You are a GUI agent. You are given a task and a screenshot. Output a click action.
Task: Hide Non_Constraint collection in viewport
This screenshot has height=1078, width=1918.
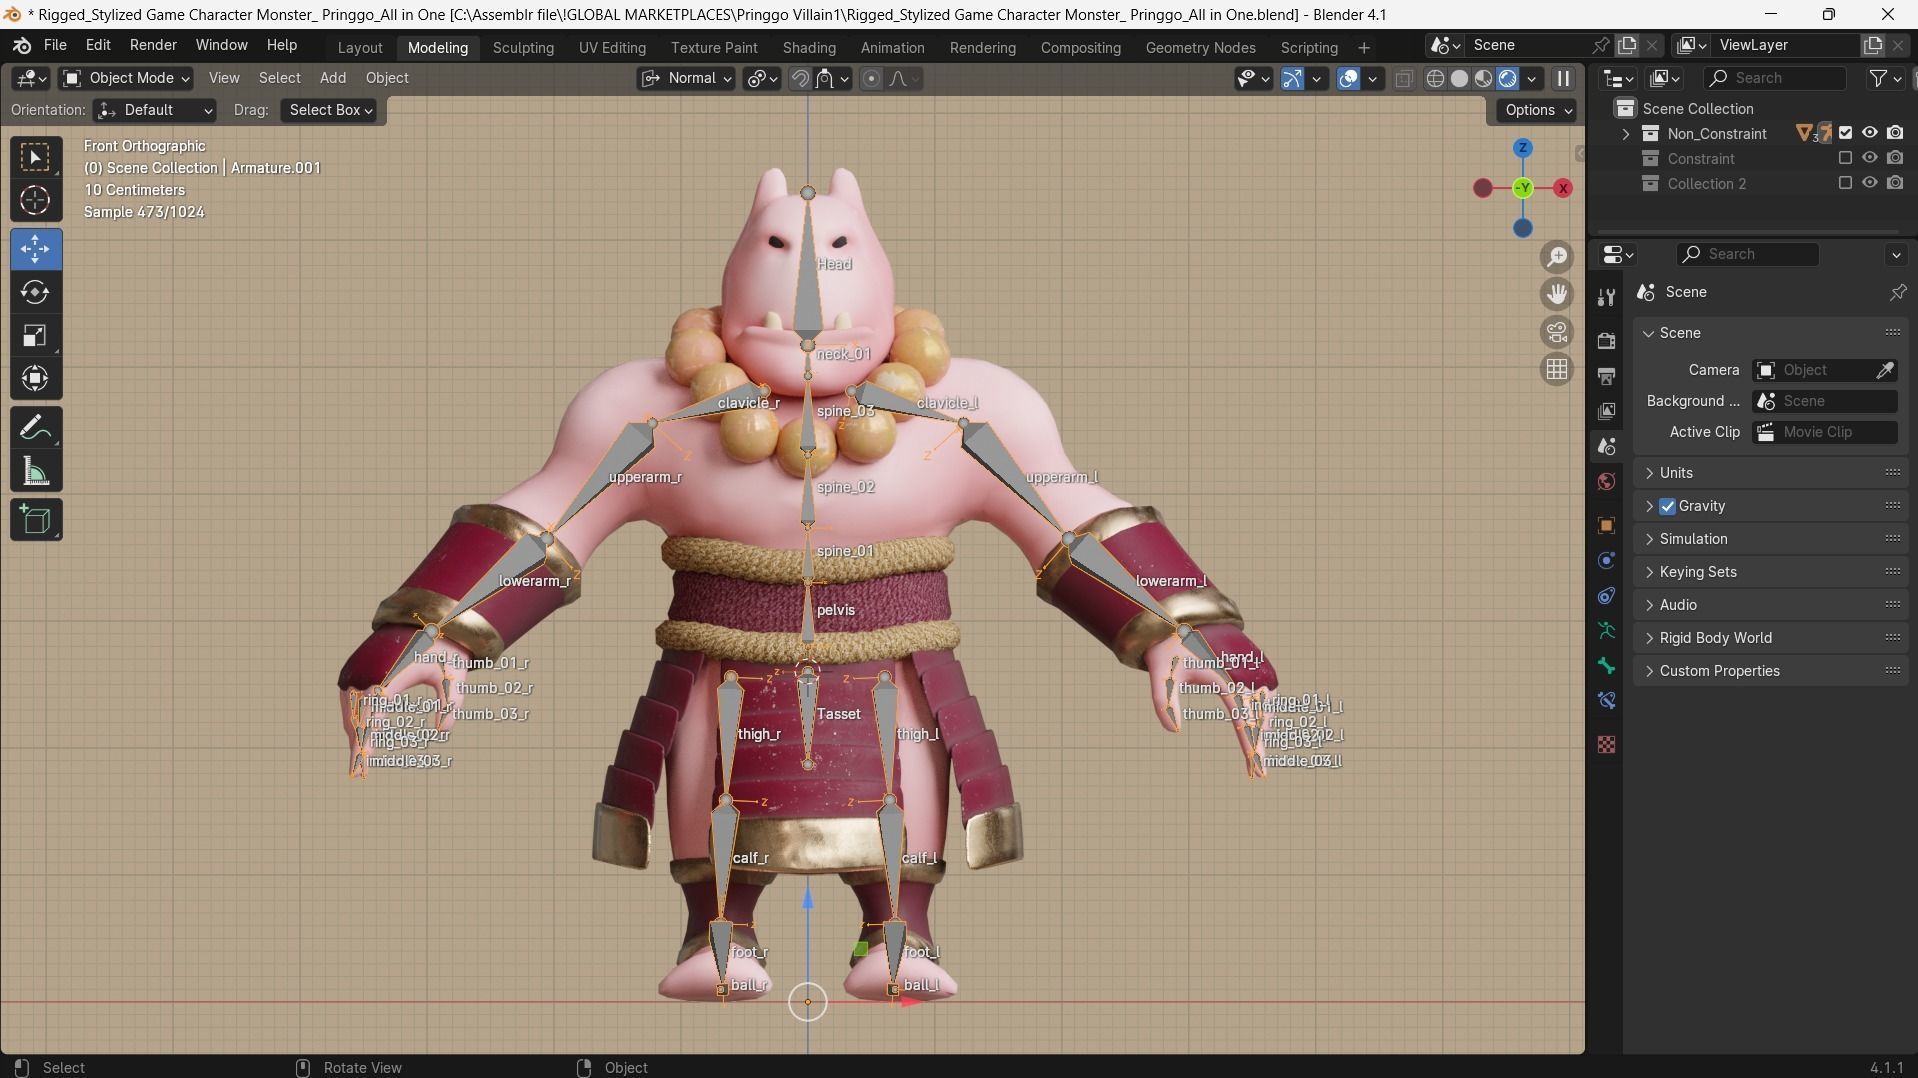[1870, 133]
